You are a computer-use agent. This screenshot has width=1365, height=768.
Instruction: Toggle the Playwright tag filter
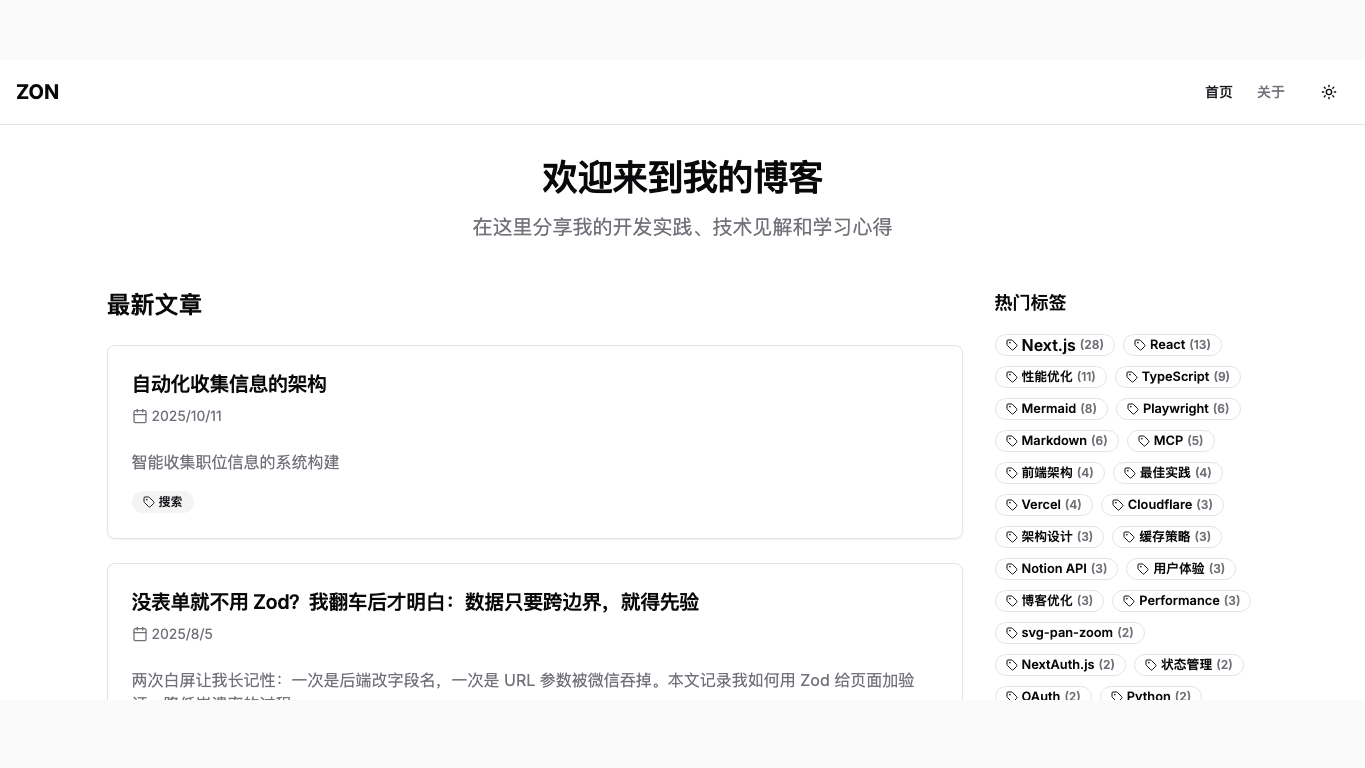[x=1178, y=409]
